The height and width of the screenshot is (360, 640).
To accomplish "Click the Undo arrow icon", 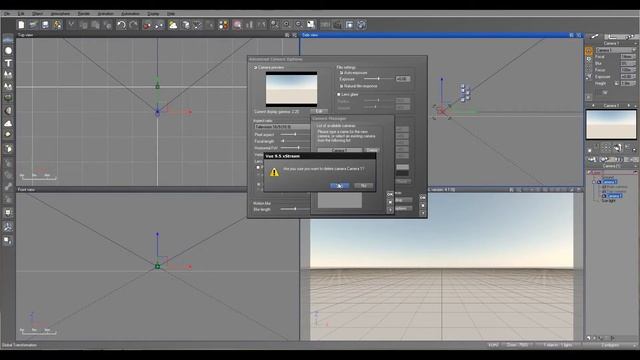I will coord(121,25).
